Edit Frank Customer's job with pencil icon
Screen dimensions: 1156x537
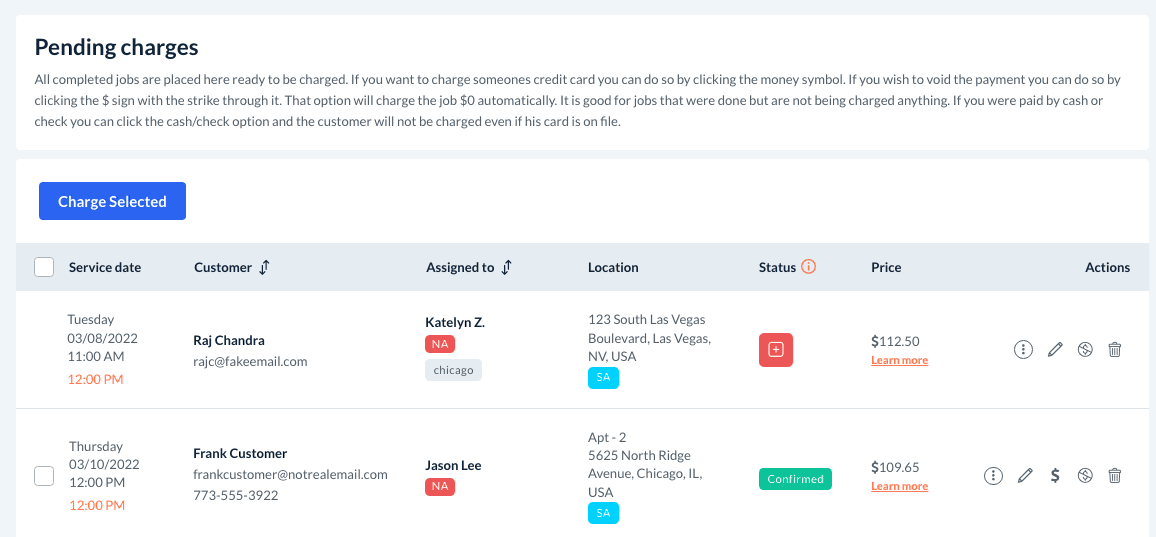[1024, 476]
